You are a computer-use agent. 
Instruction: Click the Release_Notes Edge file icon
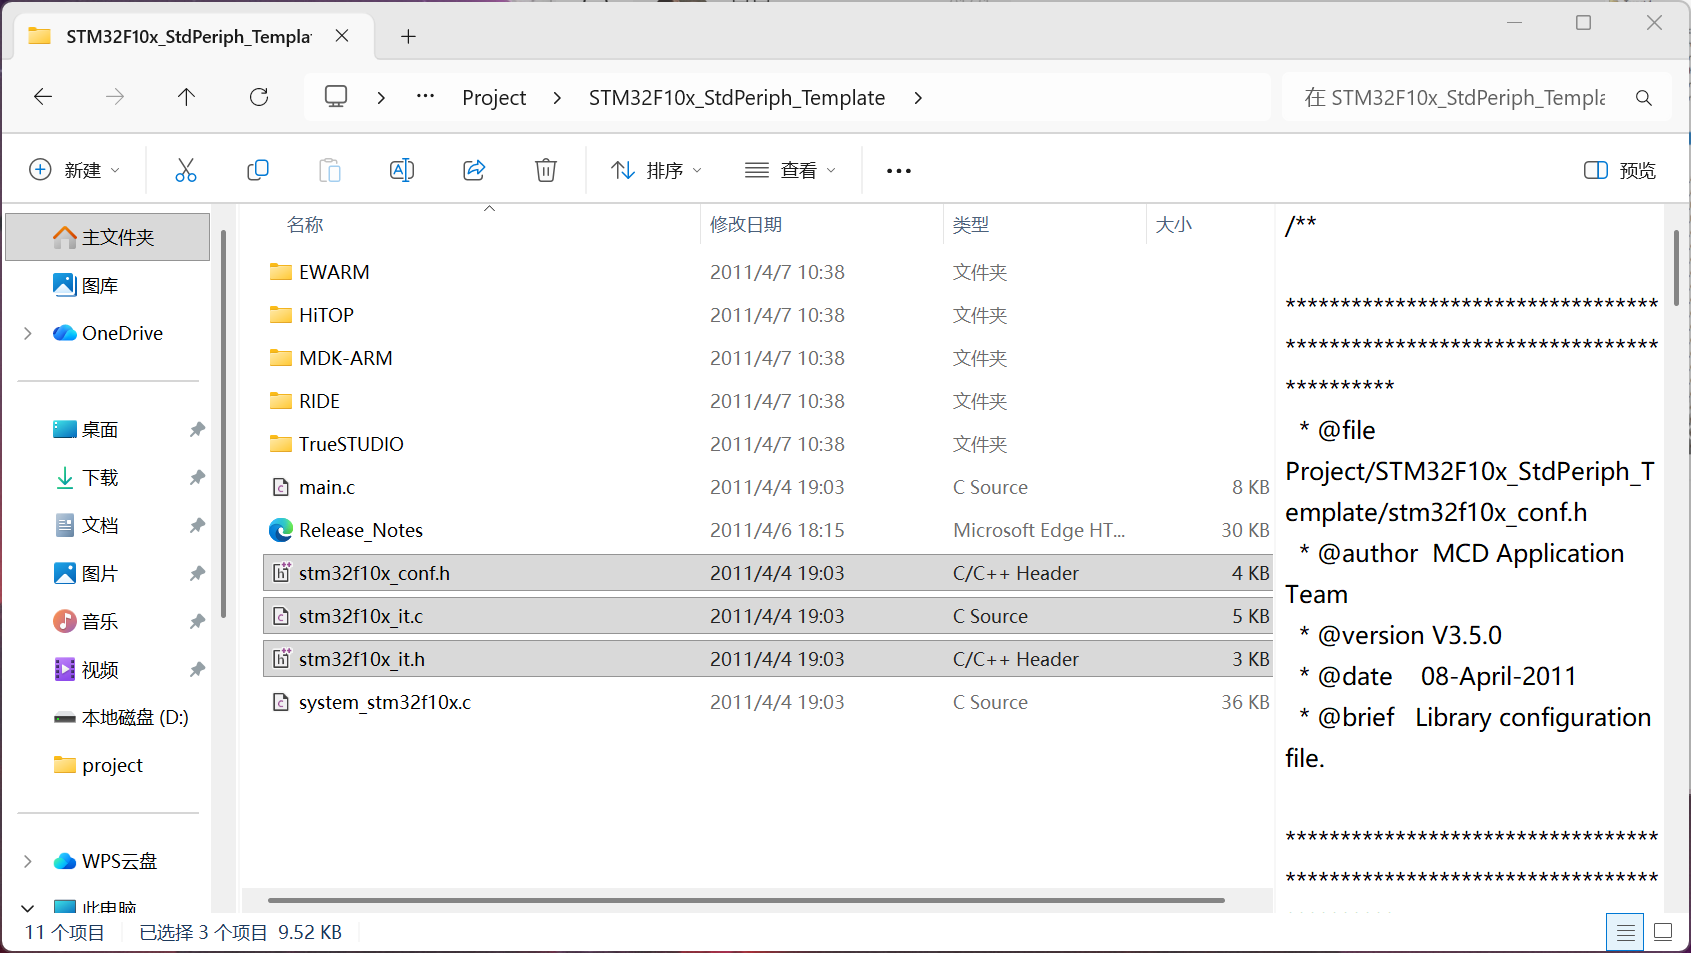(x=281, y=530)
